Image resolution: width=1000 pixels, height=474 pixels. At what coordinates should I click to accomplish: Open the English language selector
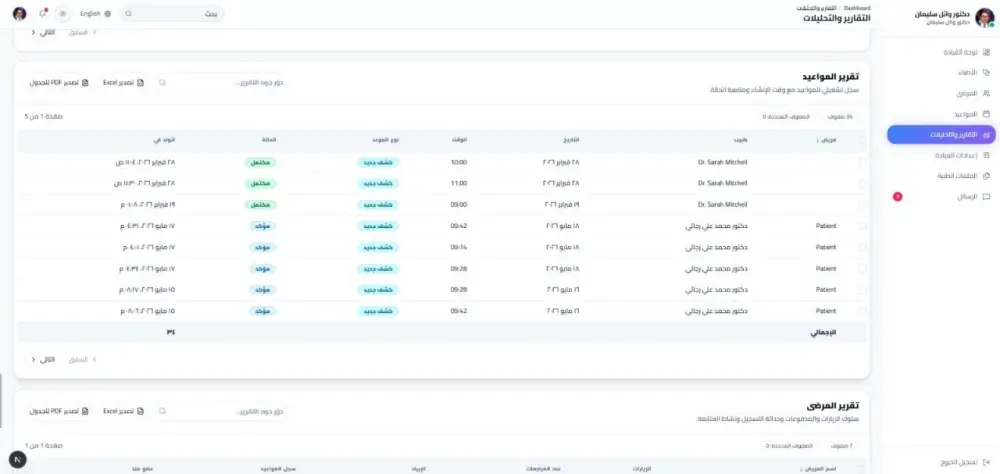click(x=96, y=13)
